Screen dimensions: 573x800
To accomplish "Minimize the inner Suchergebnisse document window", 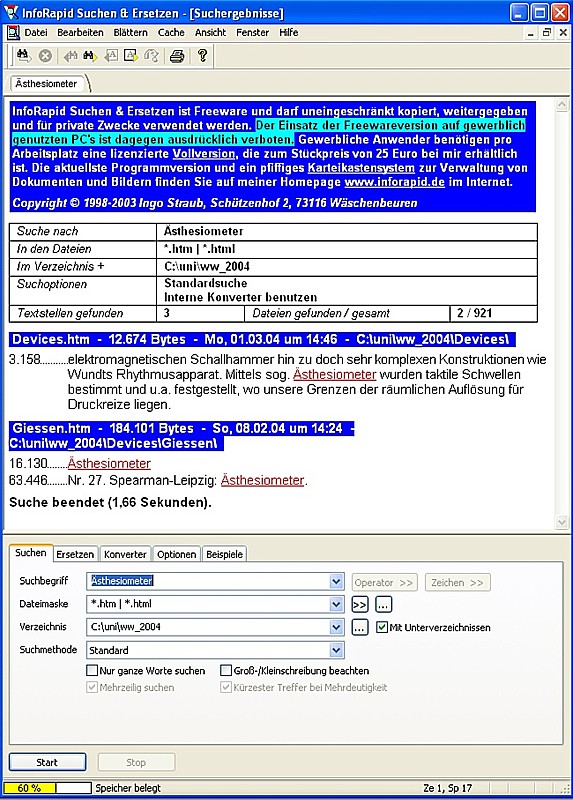I will point(531,33).
